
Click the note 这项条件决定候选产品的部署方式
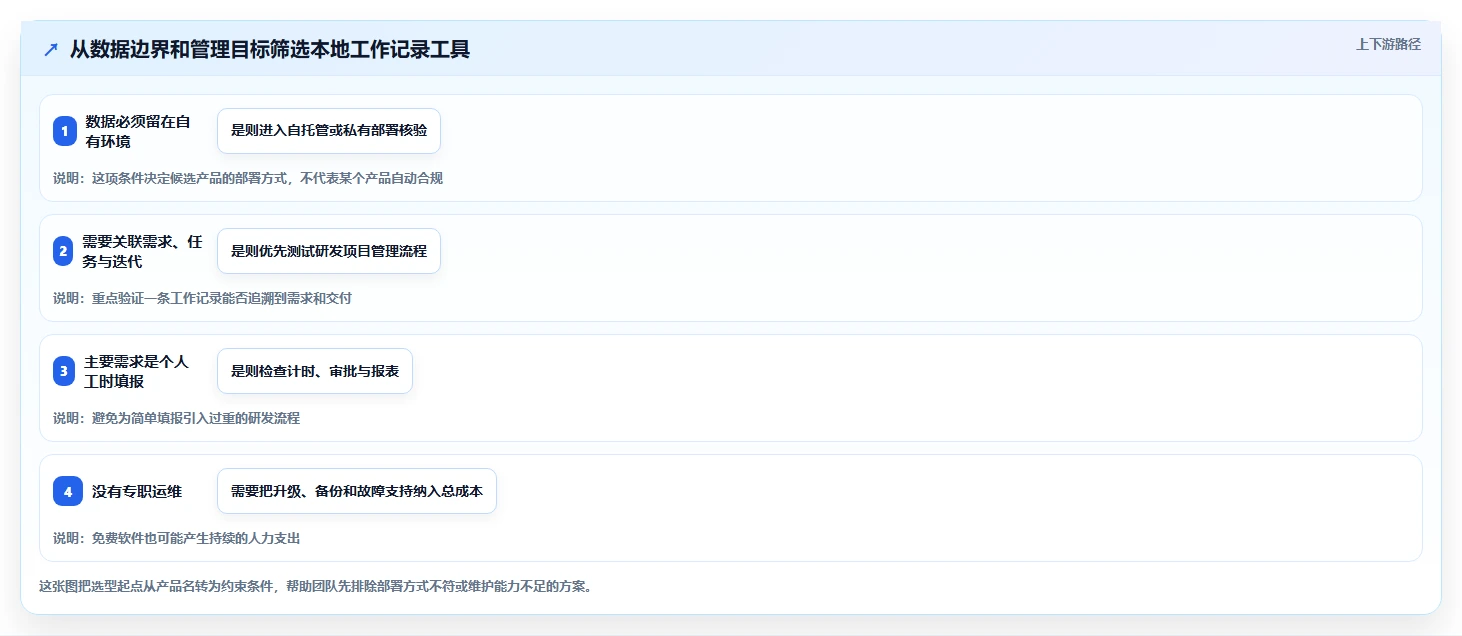pos(248,178)
